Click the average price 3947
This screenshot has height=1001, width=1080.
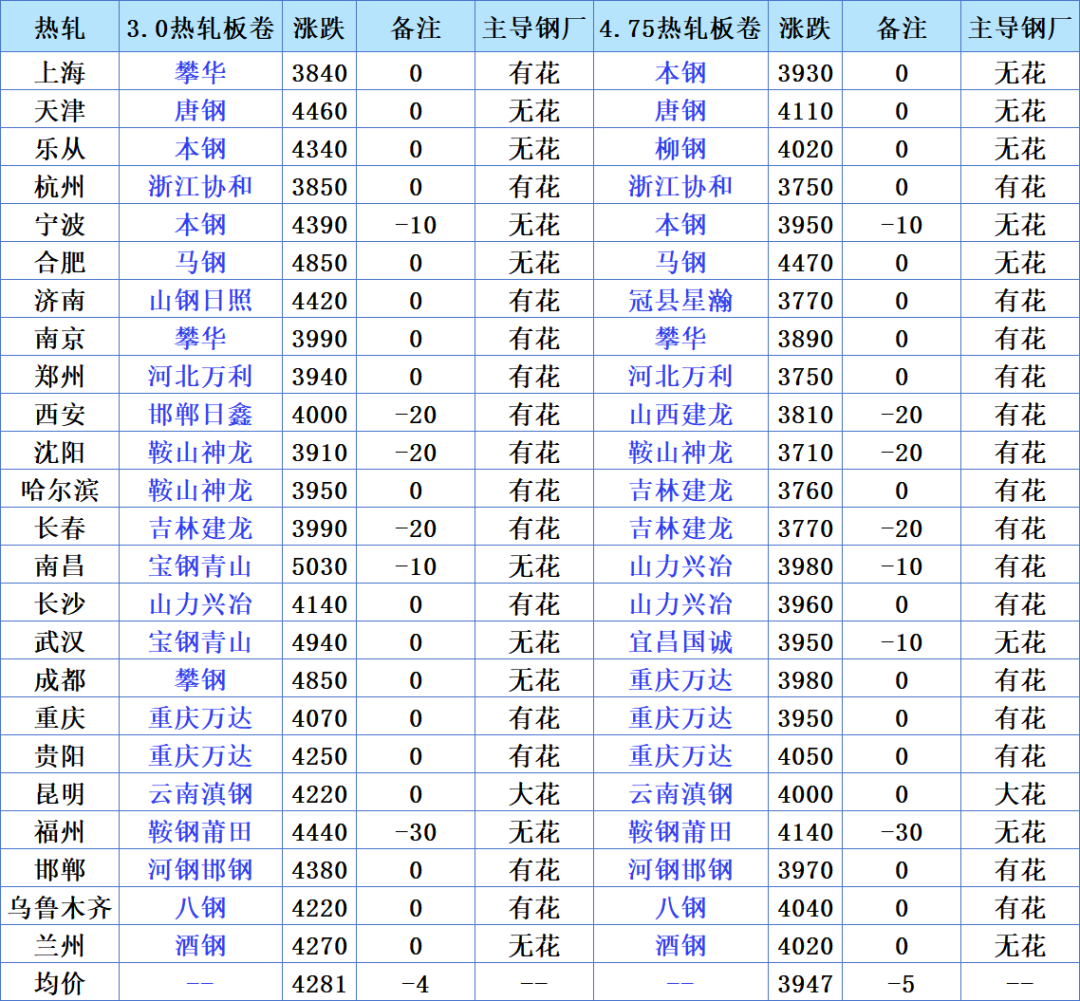[805, 984]
